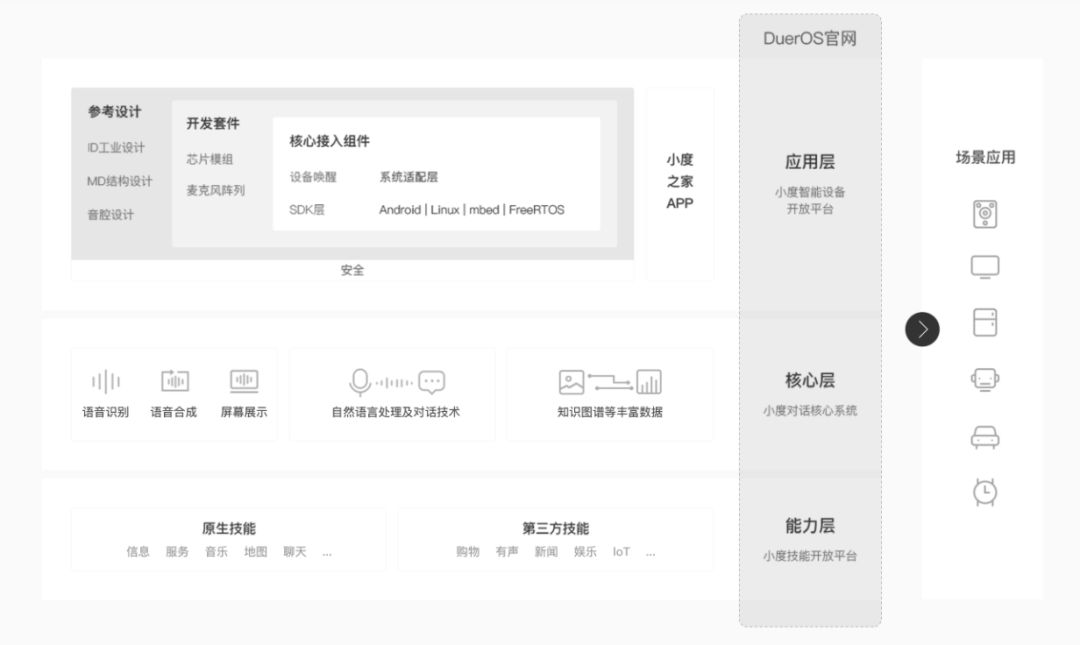
Task: Click the 小度之家 APP box
Action: (x=680, y=183)
